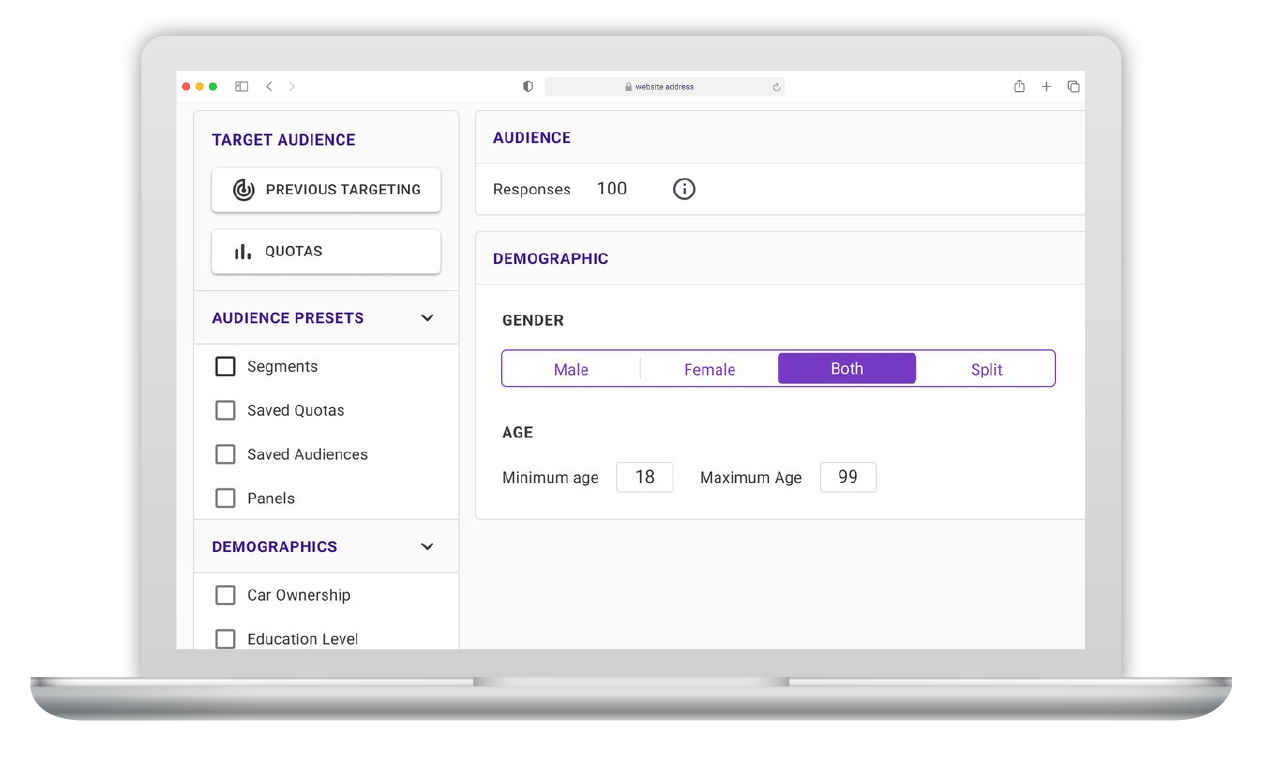Toggle the Education Level checkbox
The width and height of the screenshot is (1263, 757).
(x=226, y=639)
